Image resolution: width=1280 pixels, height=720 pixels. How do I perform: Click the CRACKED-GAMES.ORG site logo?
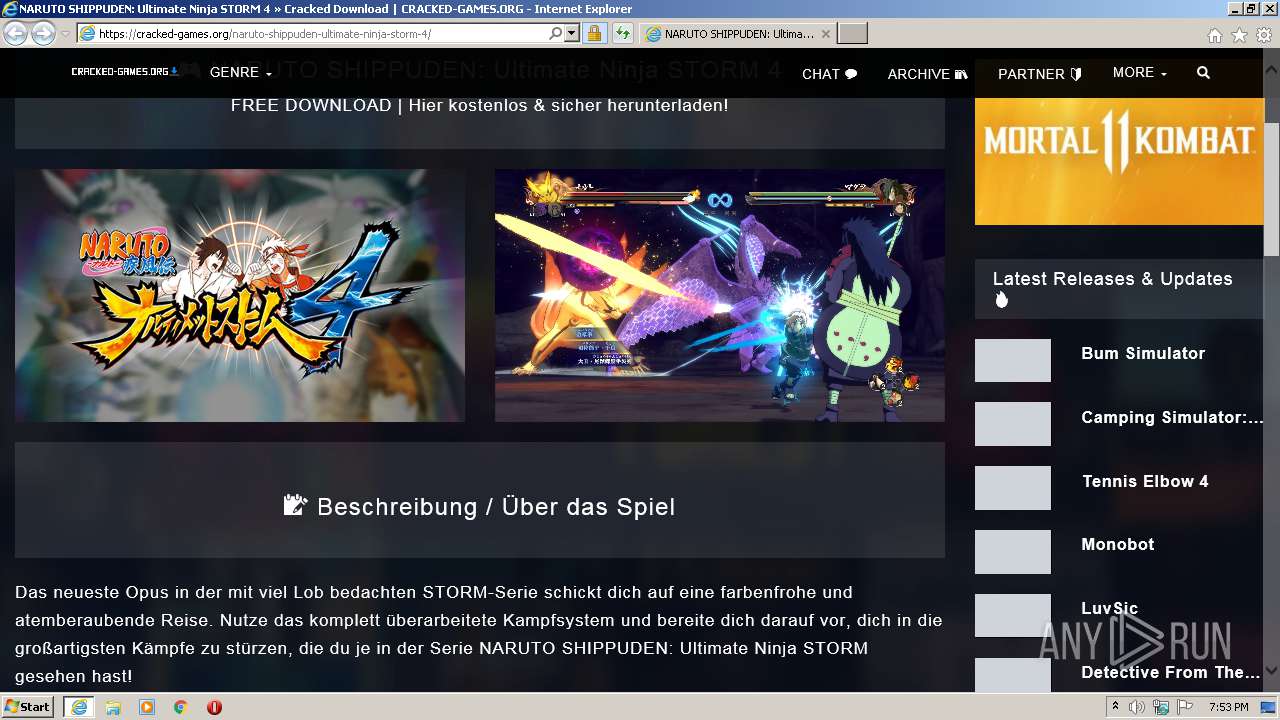coord(125,72)
